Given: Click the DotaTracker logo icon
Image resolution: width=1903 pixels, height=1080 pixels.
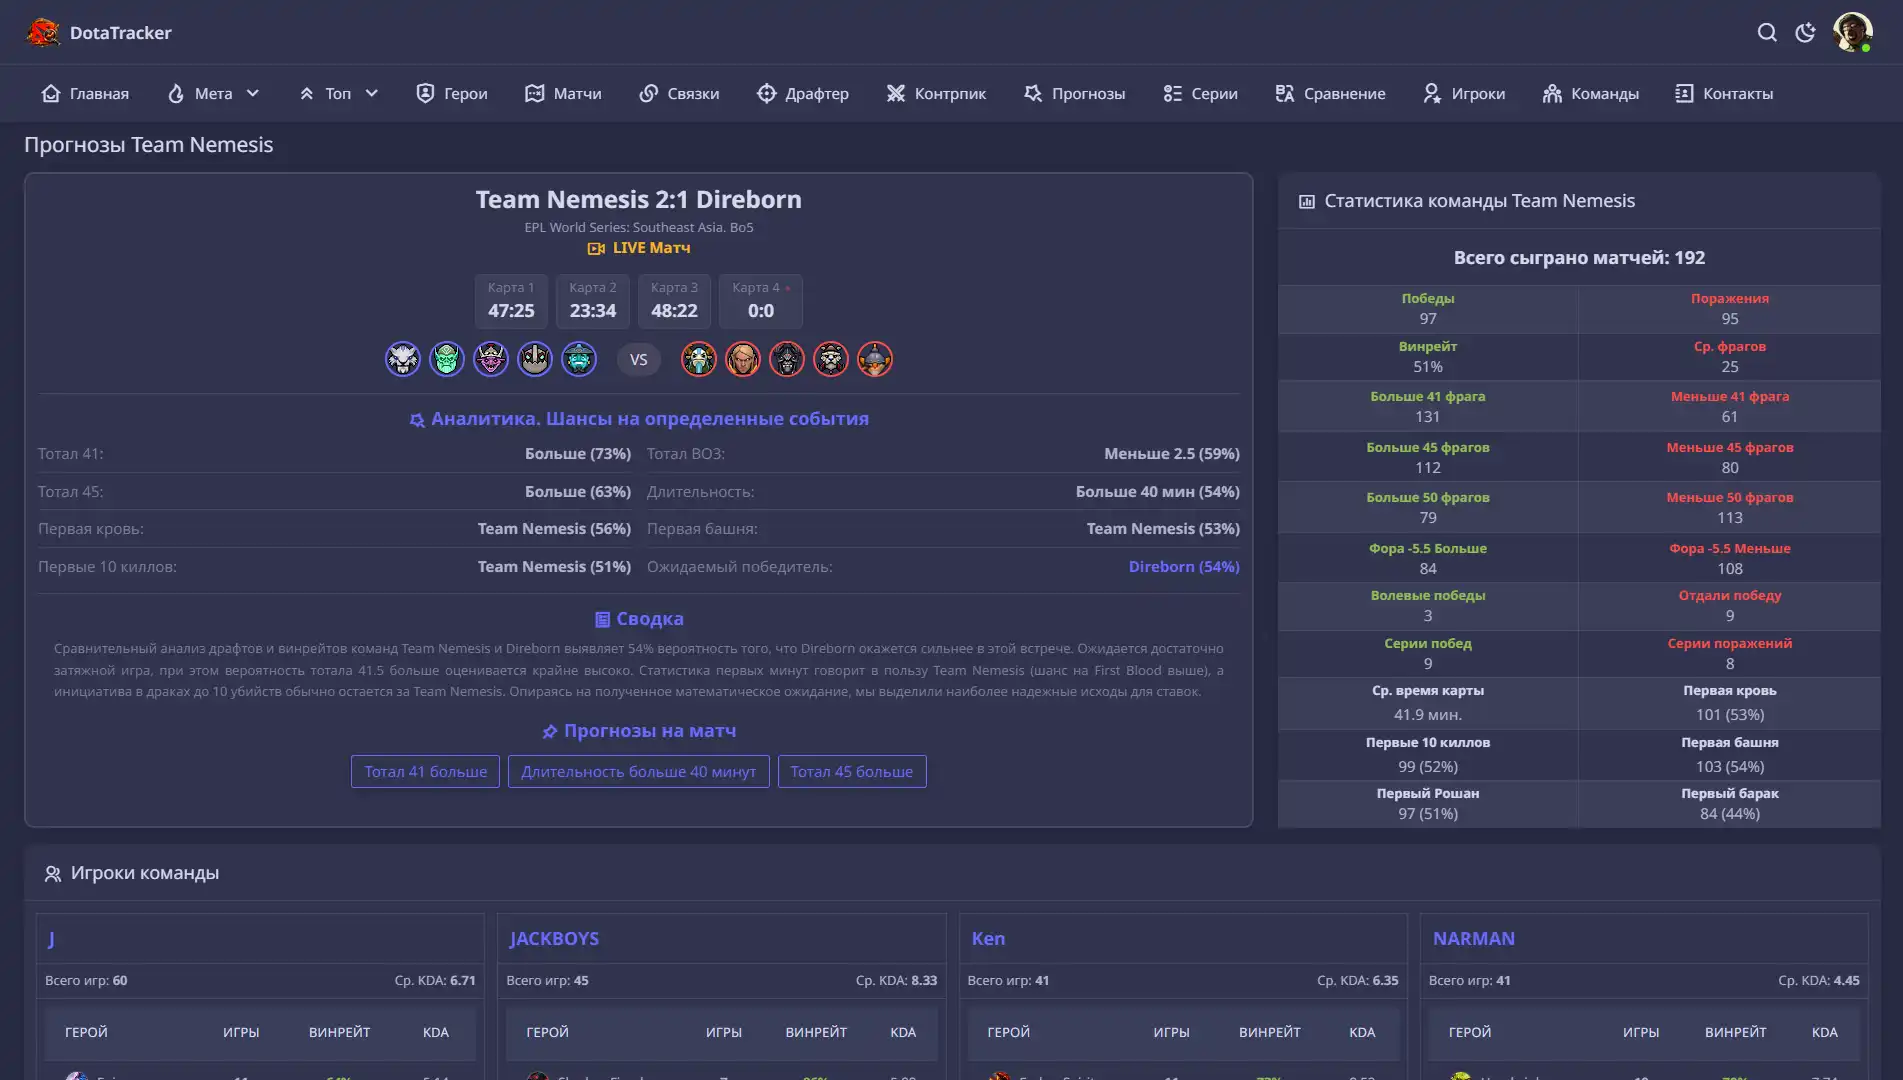Looking at the screenshot, I should (43, 32).
